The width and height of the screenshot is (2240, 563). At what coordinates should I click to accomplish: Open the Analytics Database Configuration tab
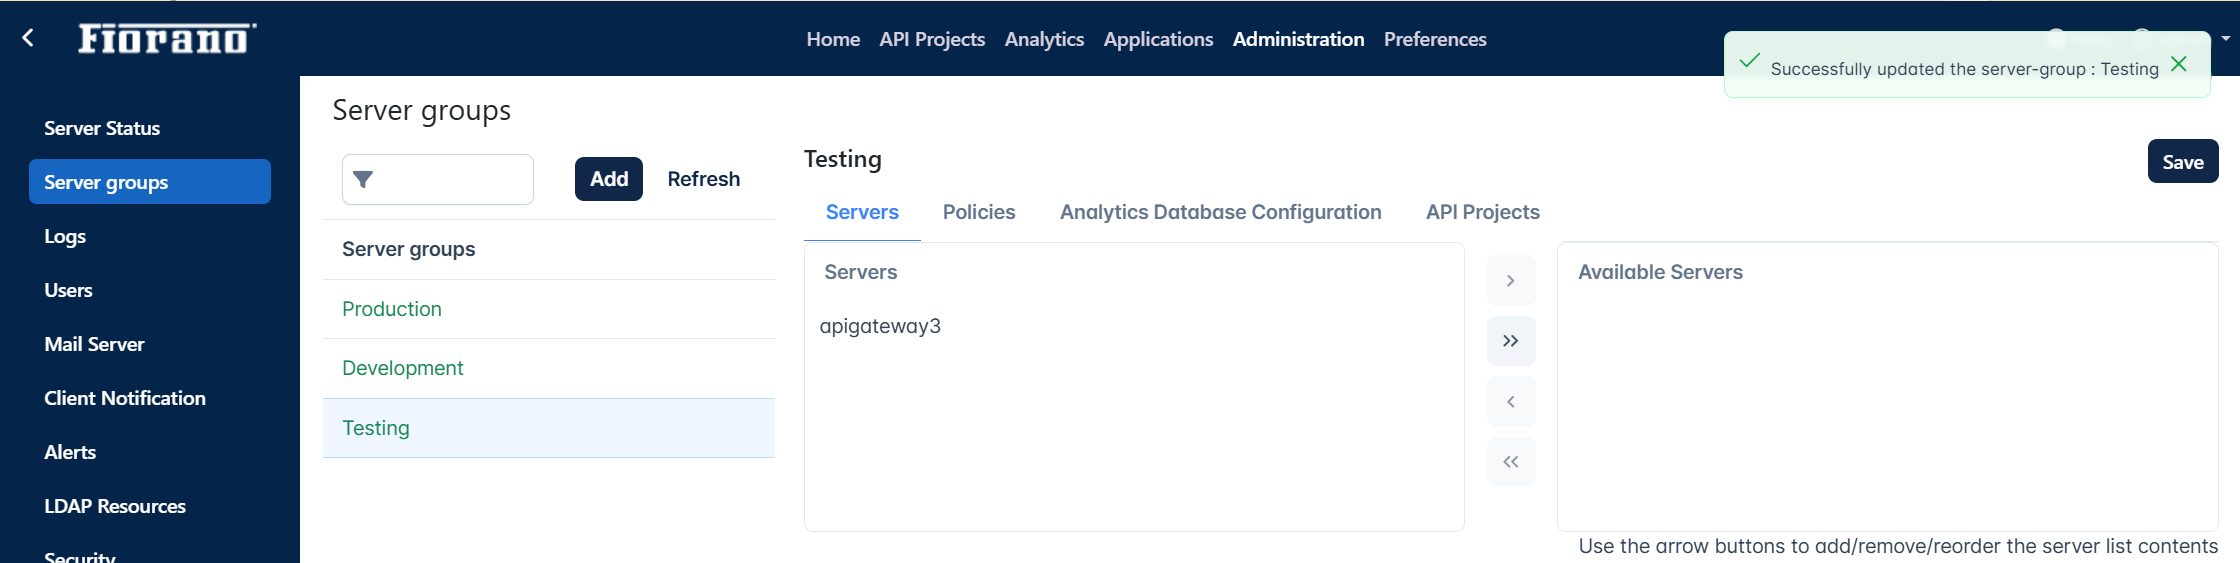[x=1221, y=212]
